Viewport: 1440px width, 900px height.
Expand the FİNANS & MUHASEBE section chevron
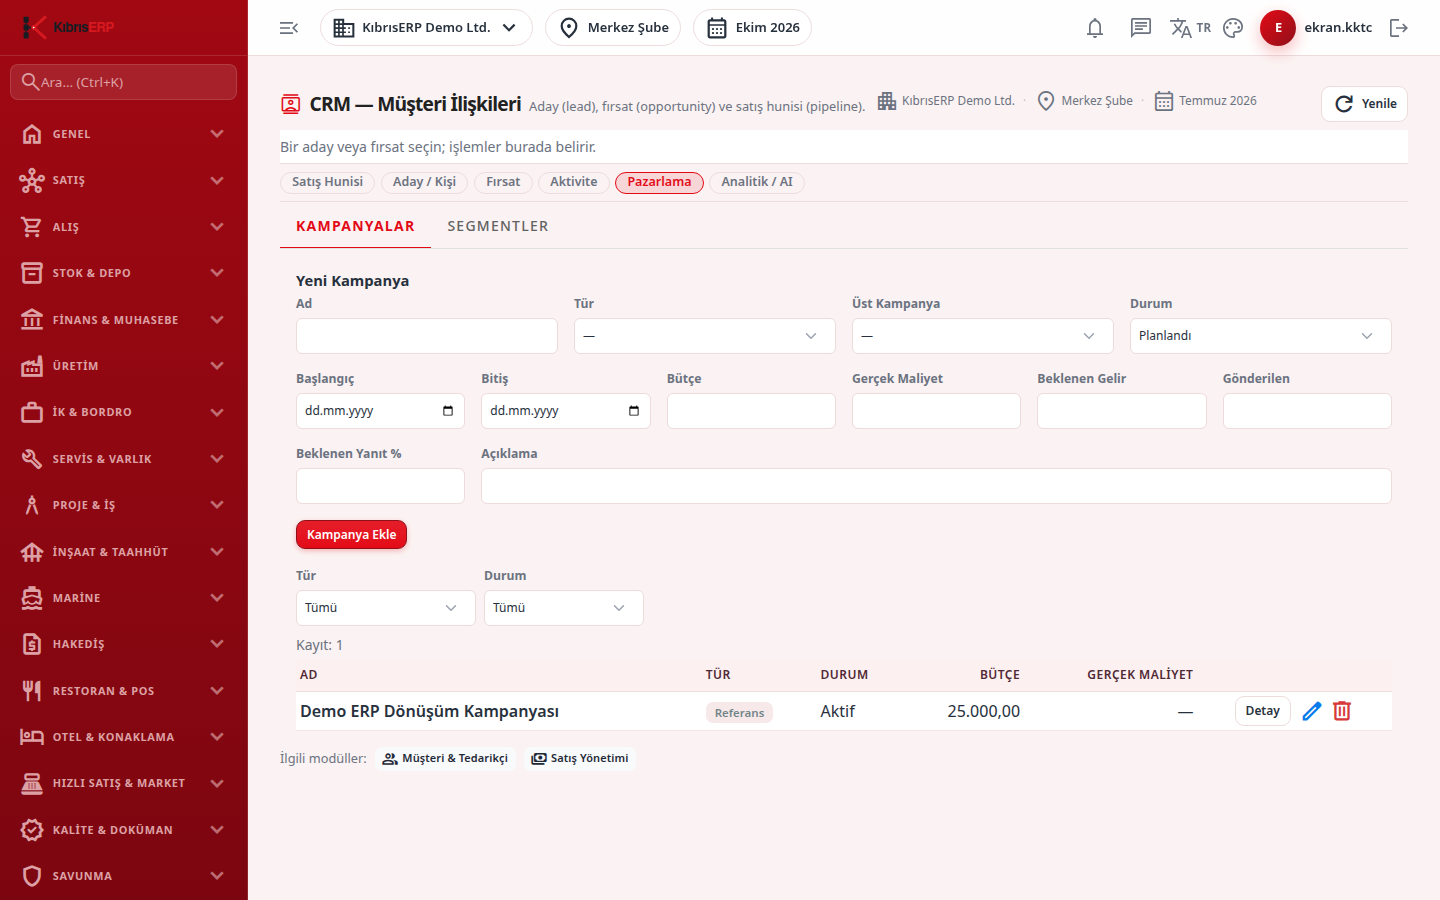coord(217,320)
